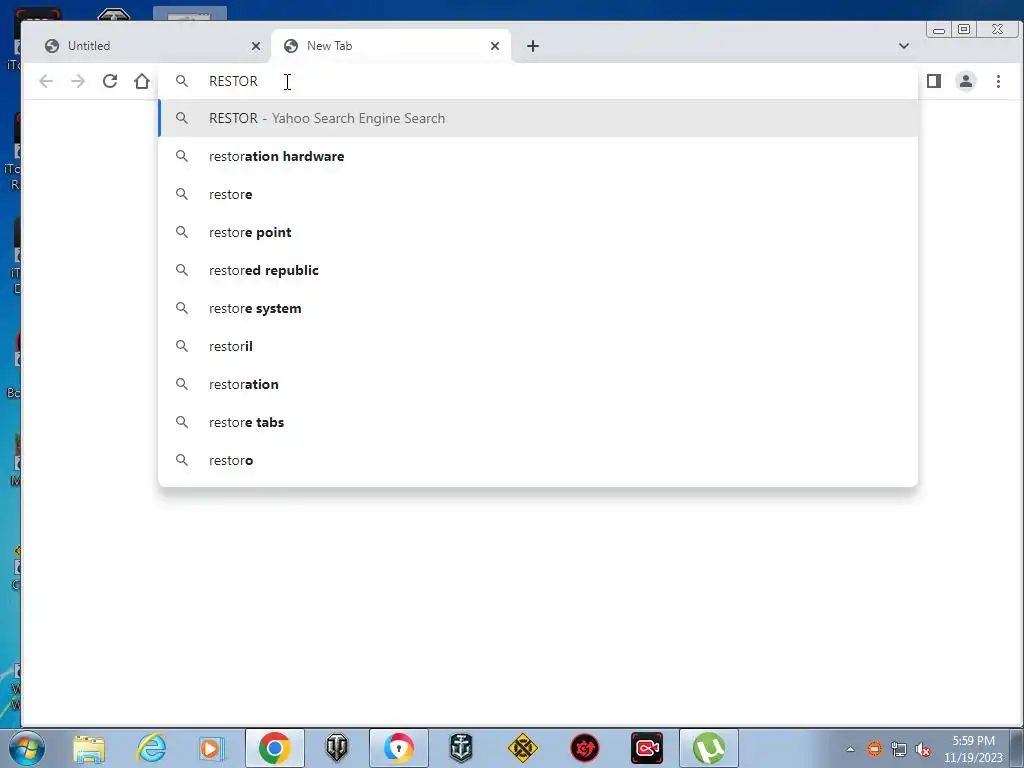Image resolution: width=1024 pixels, height=768 pixels.
Task: Expand the tab search chevron
Action: (904, 46)
